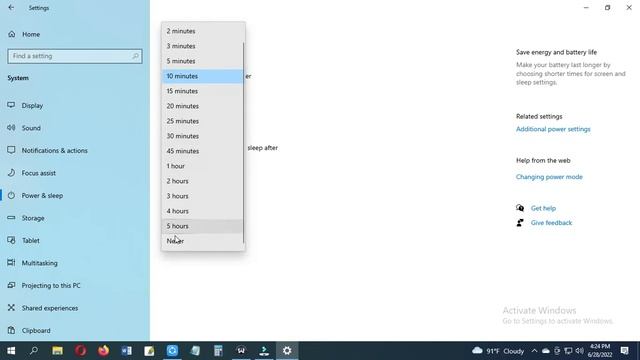Image resolution: width=640 pixels, height=360 pixels.
Task: Open Storage settings
Action: 33,218
